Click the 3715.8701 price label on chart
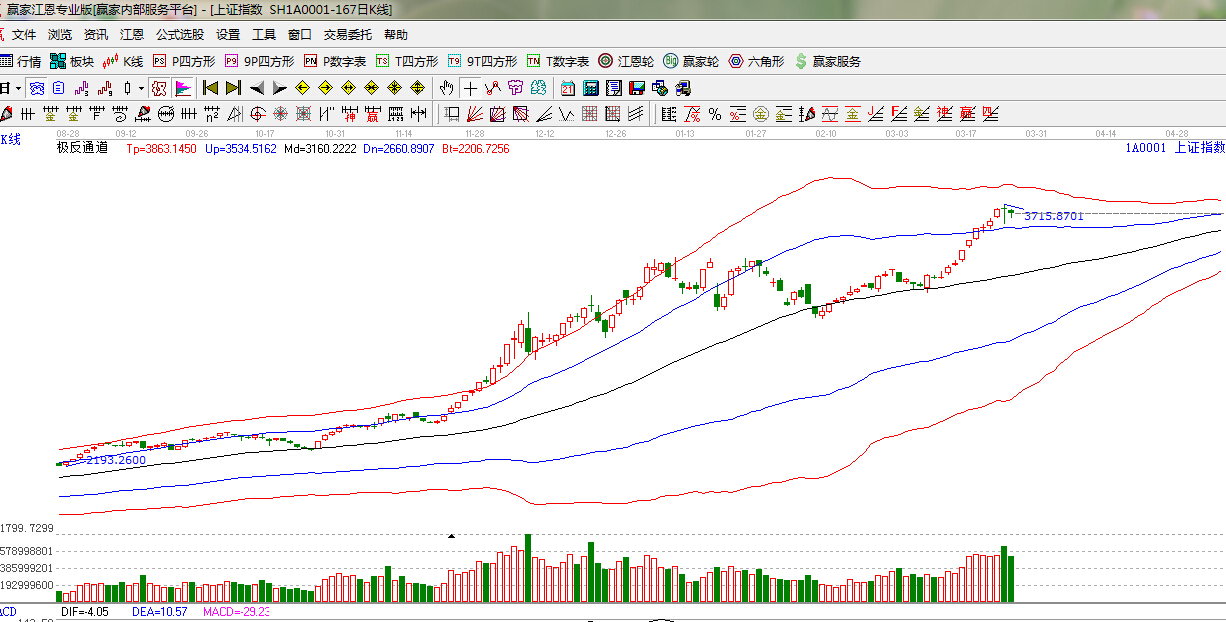Image resolution: width=1226 pixels, height=622 pixels. pos(1053,216)
